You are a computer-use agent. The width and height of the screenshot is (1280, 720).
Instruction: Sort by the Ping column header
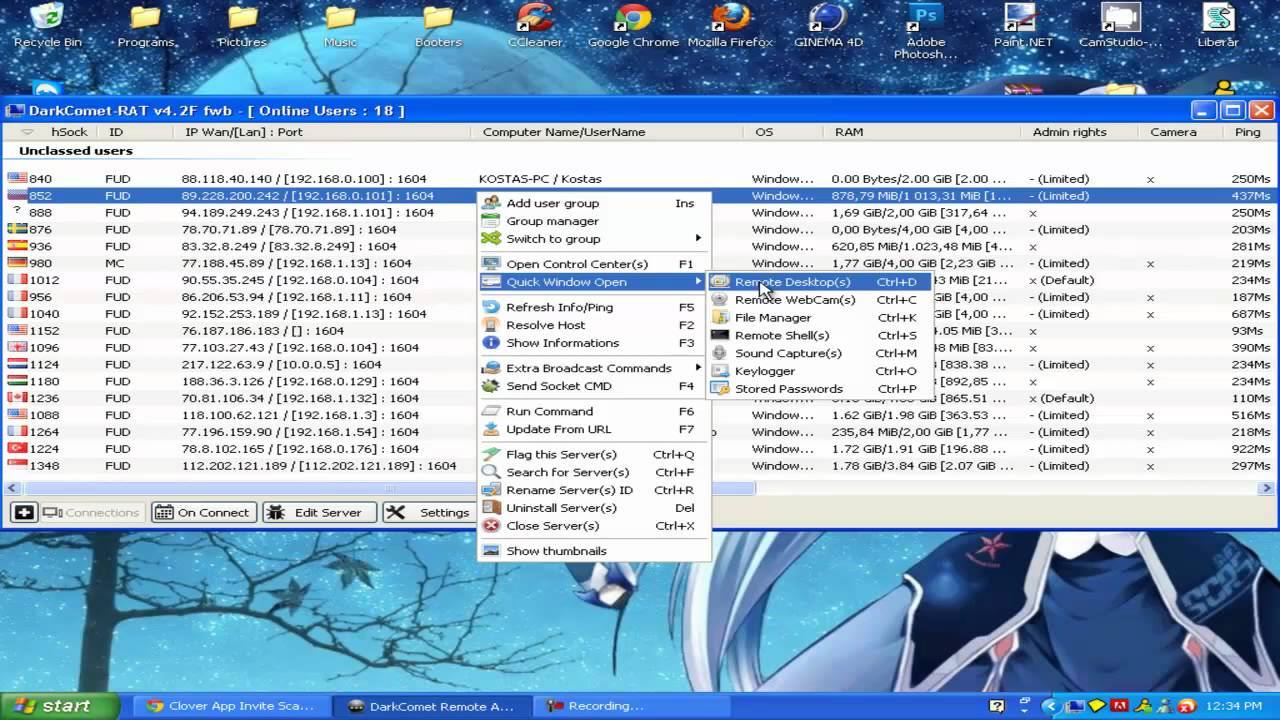[x=1248, y=132]
